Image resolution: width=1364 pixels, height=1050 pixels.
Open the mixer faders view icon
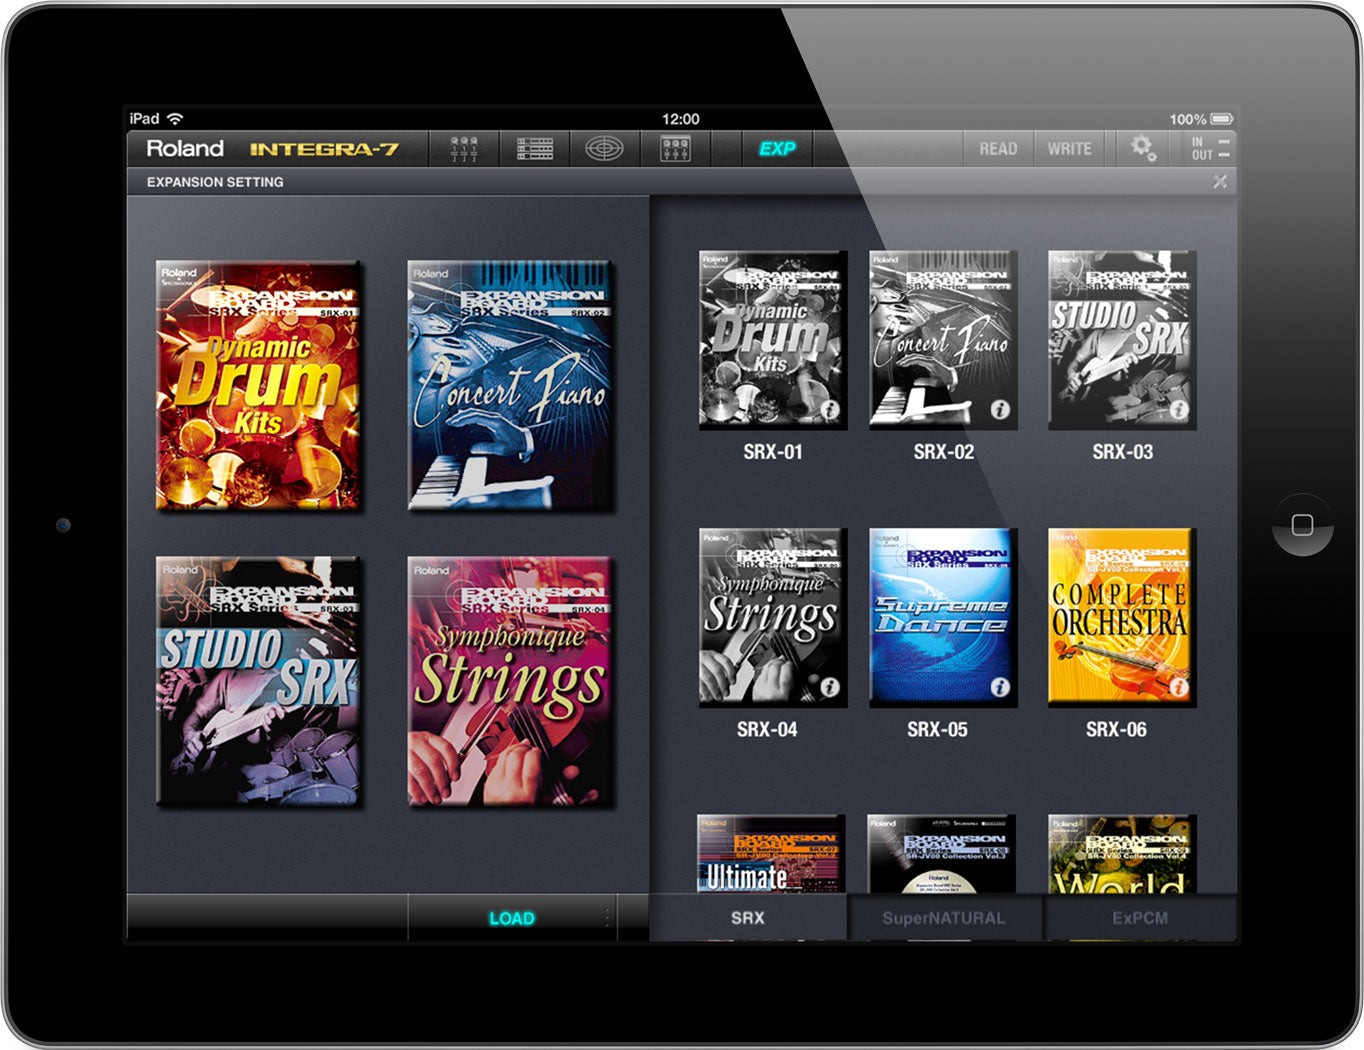464,149
